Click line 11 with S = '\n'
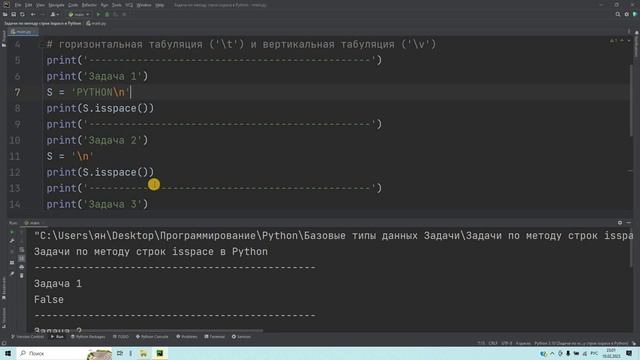 coord(70,156)
